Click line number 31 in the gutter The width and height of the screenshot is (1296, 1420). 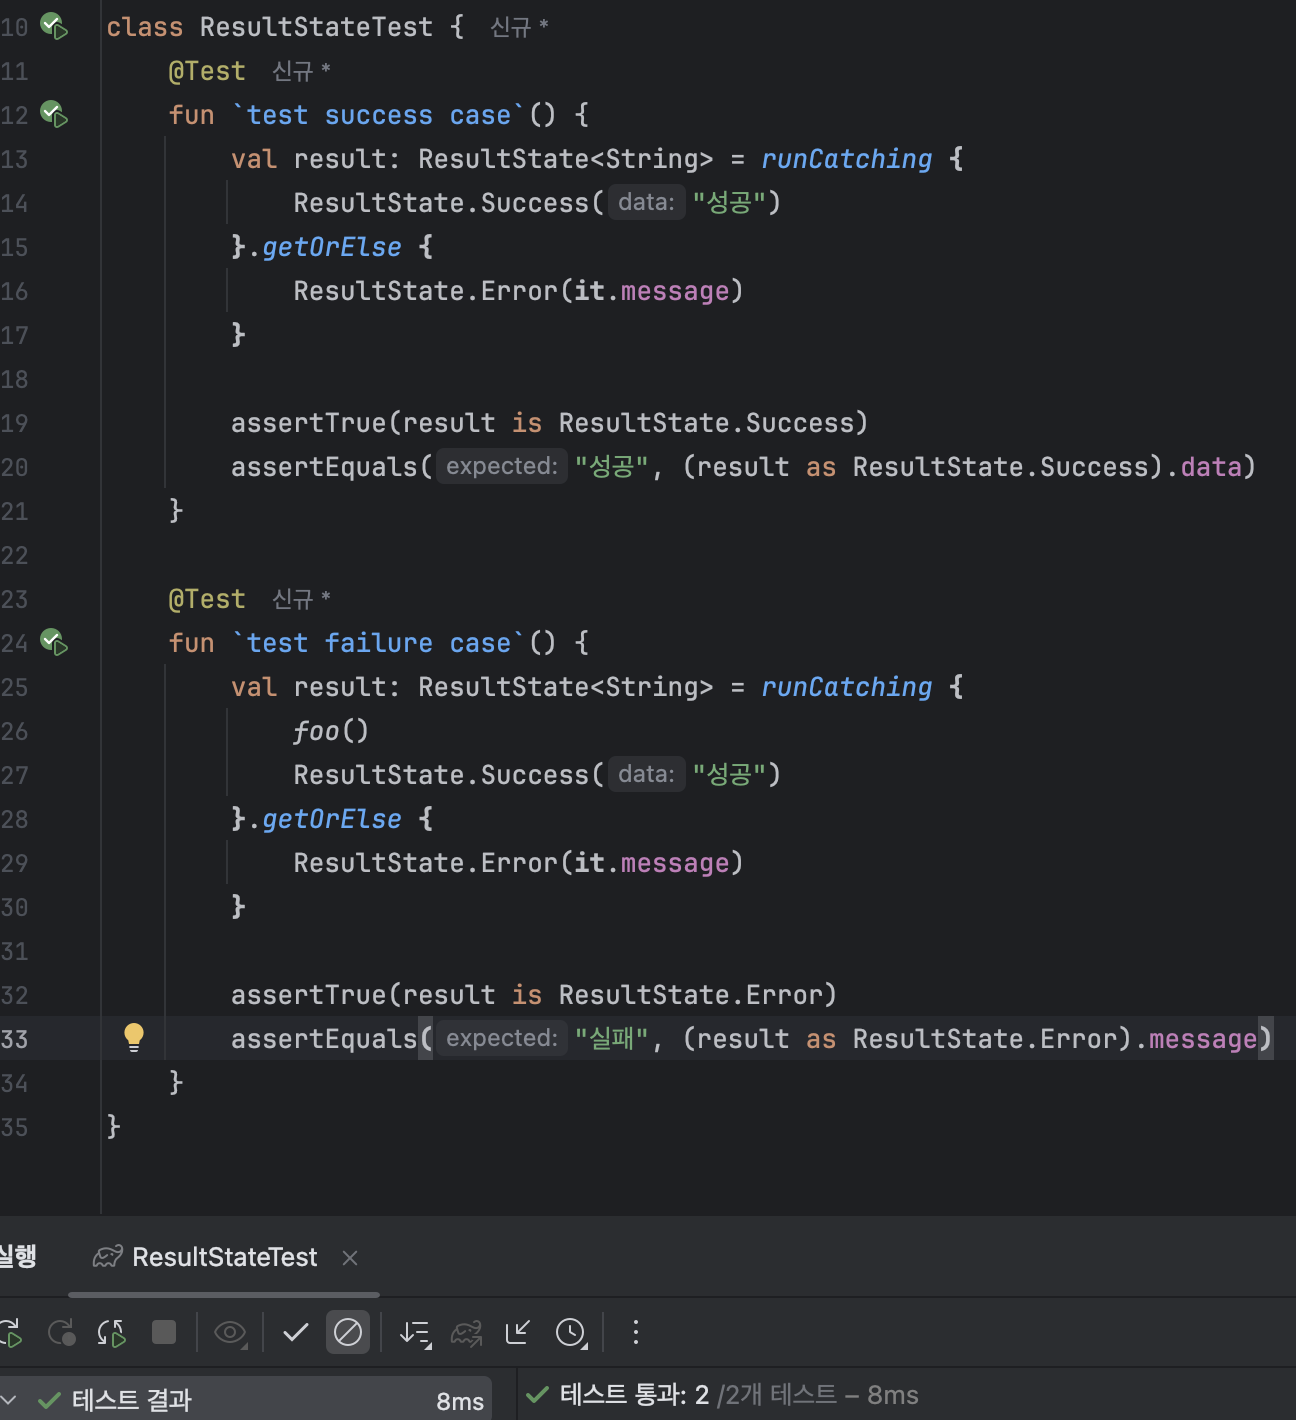coord(14,951)
